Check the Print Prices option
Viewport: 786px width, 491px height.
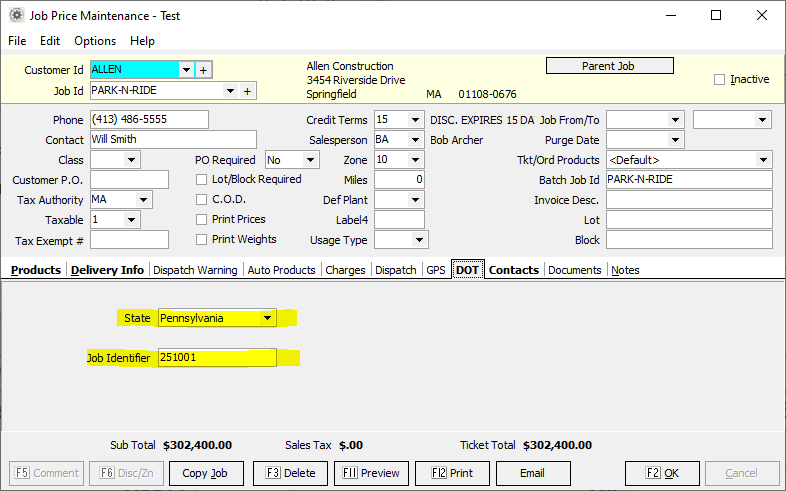202,220
